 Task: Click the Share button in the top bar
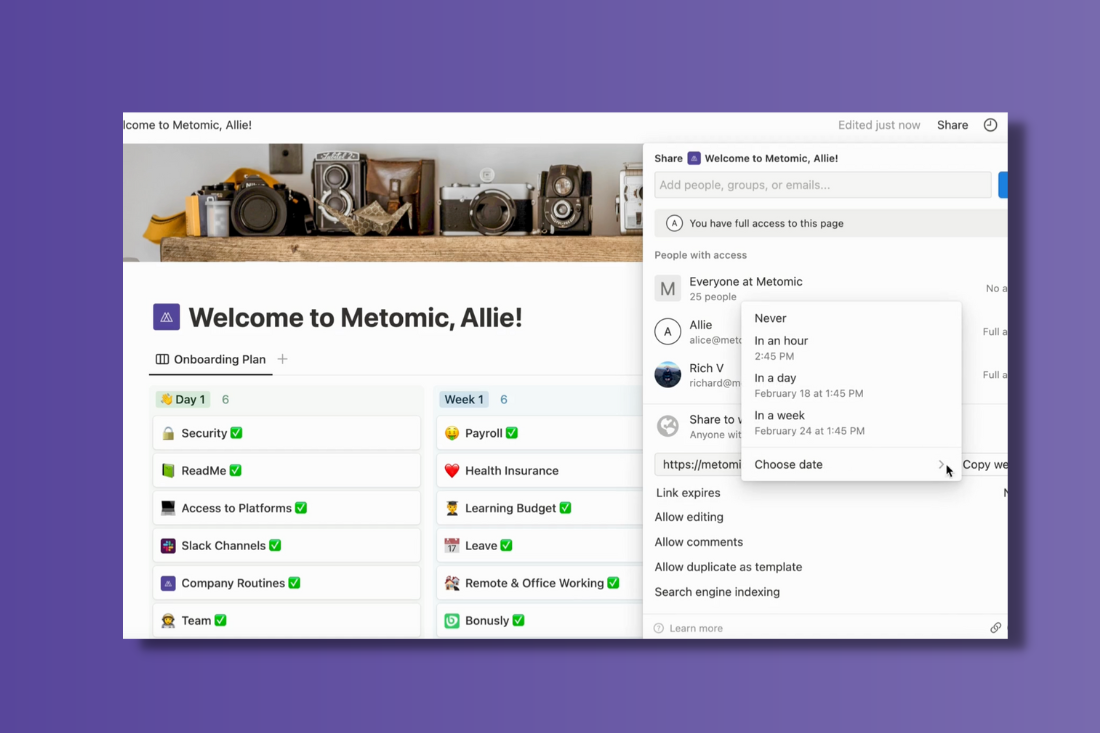tap(952, 124)
